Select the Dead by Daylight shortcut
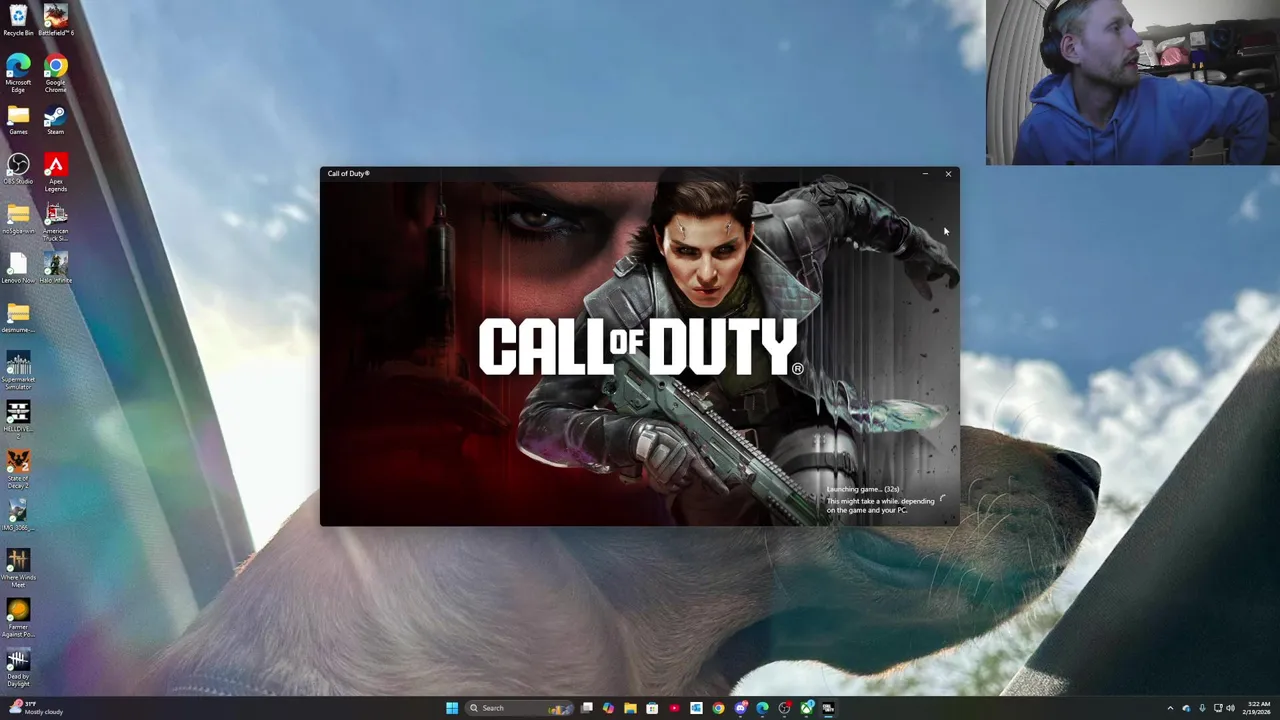Image resolution: width=1280 pixels, height=720 pixels. click(18, 667)
